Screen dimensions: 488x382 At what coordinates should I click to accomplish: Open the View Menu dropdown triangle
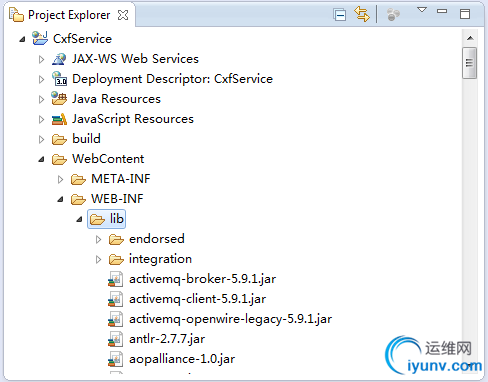tap(422, 10)
